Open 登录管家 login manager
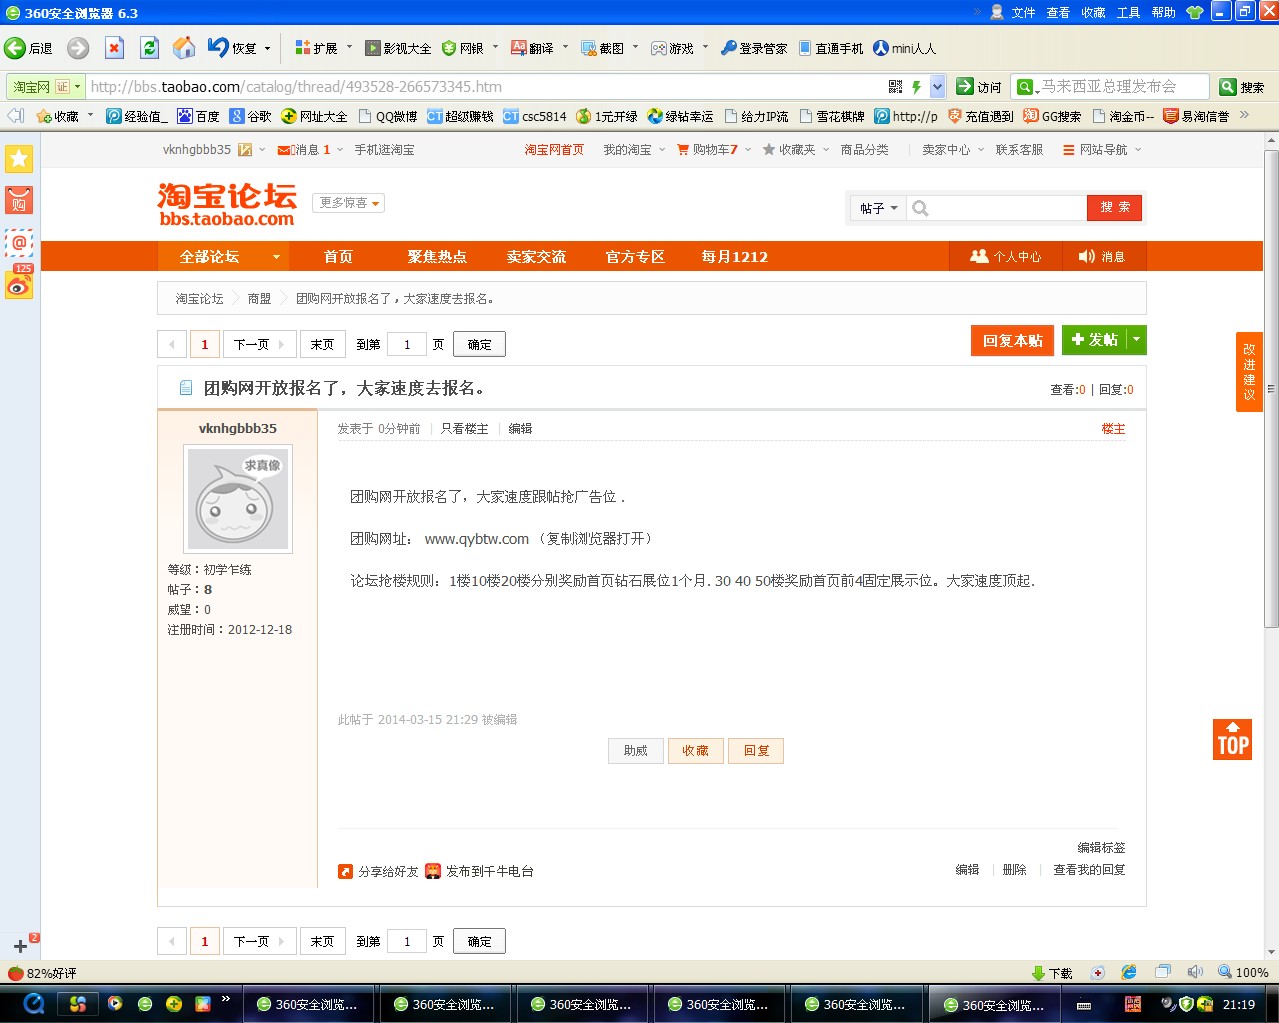1279x1023 pixels. (755, 47)
